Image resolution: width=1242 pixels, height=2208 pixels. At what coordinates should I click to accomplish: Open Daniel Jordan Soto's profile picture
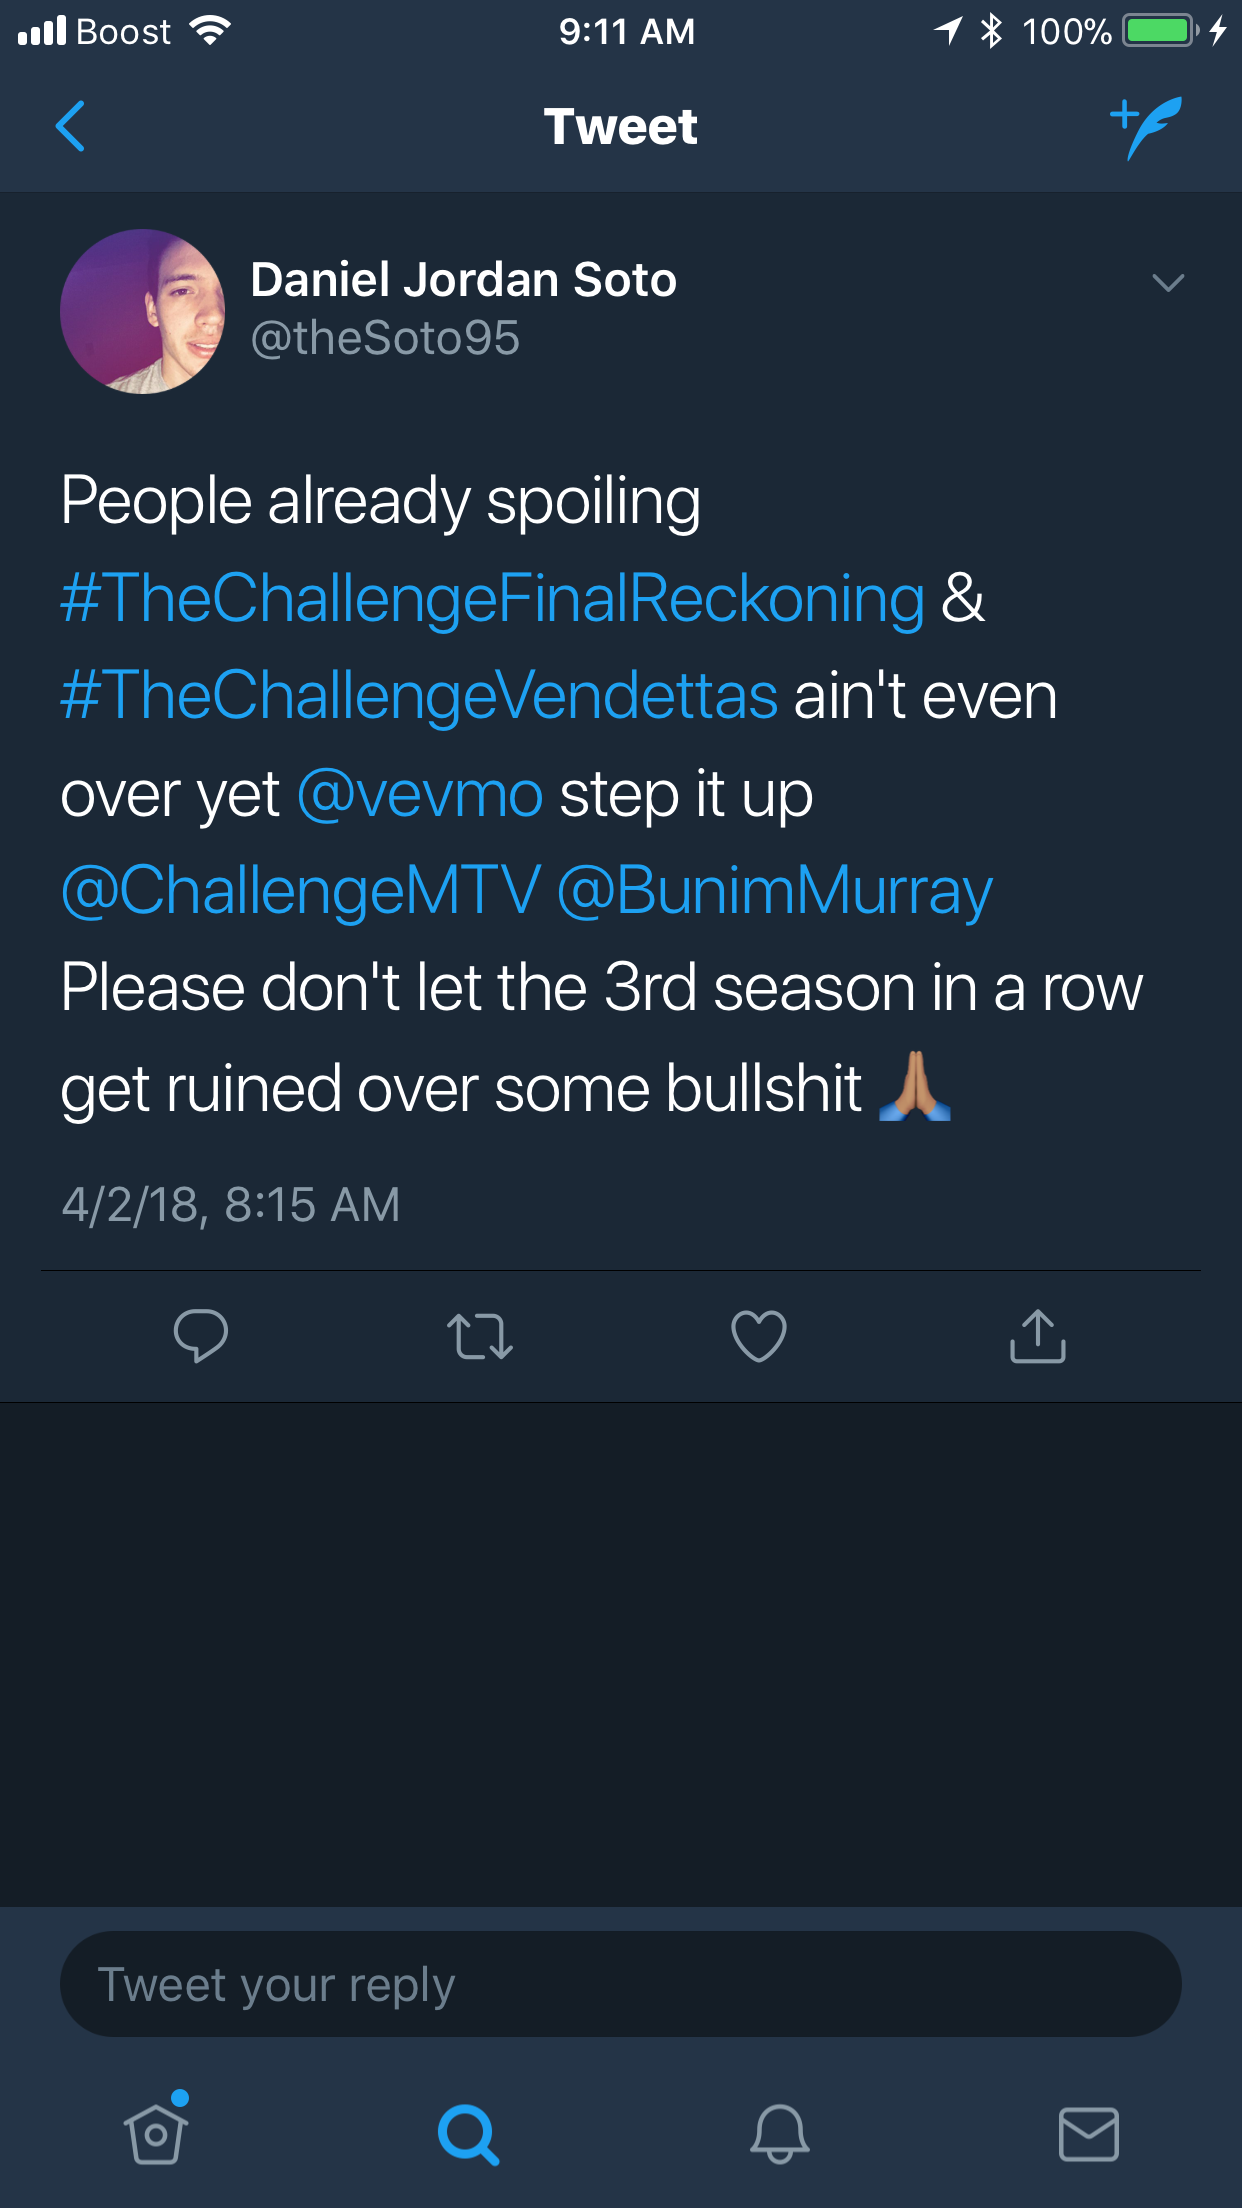click(142, 311)
